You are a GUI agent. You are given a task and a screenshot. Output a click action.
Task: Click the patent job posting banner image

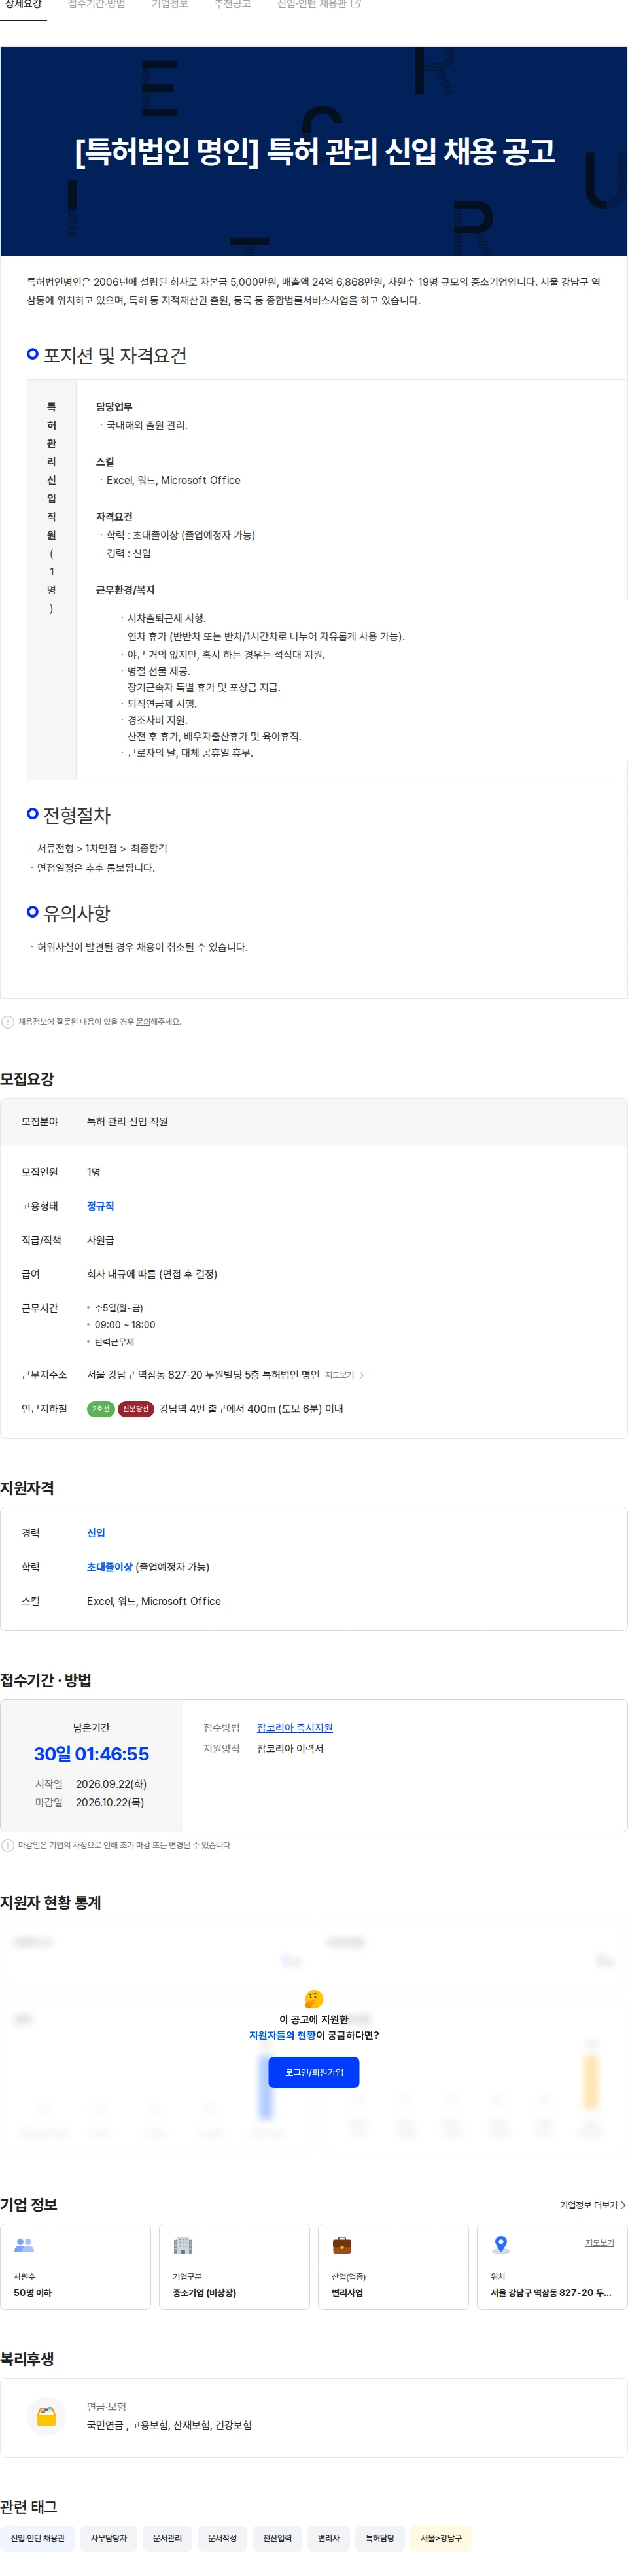click(x=314, y=151)
